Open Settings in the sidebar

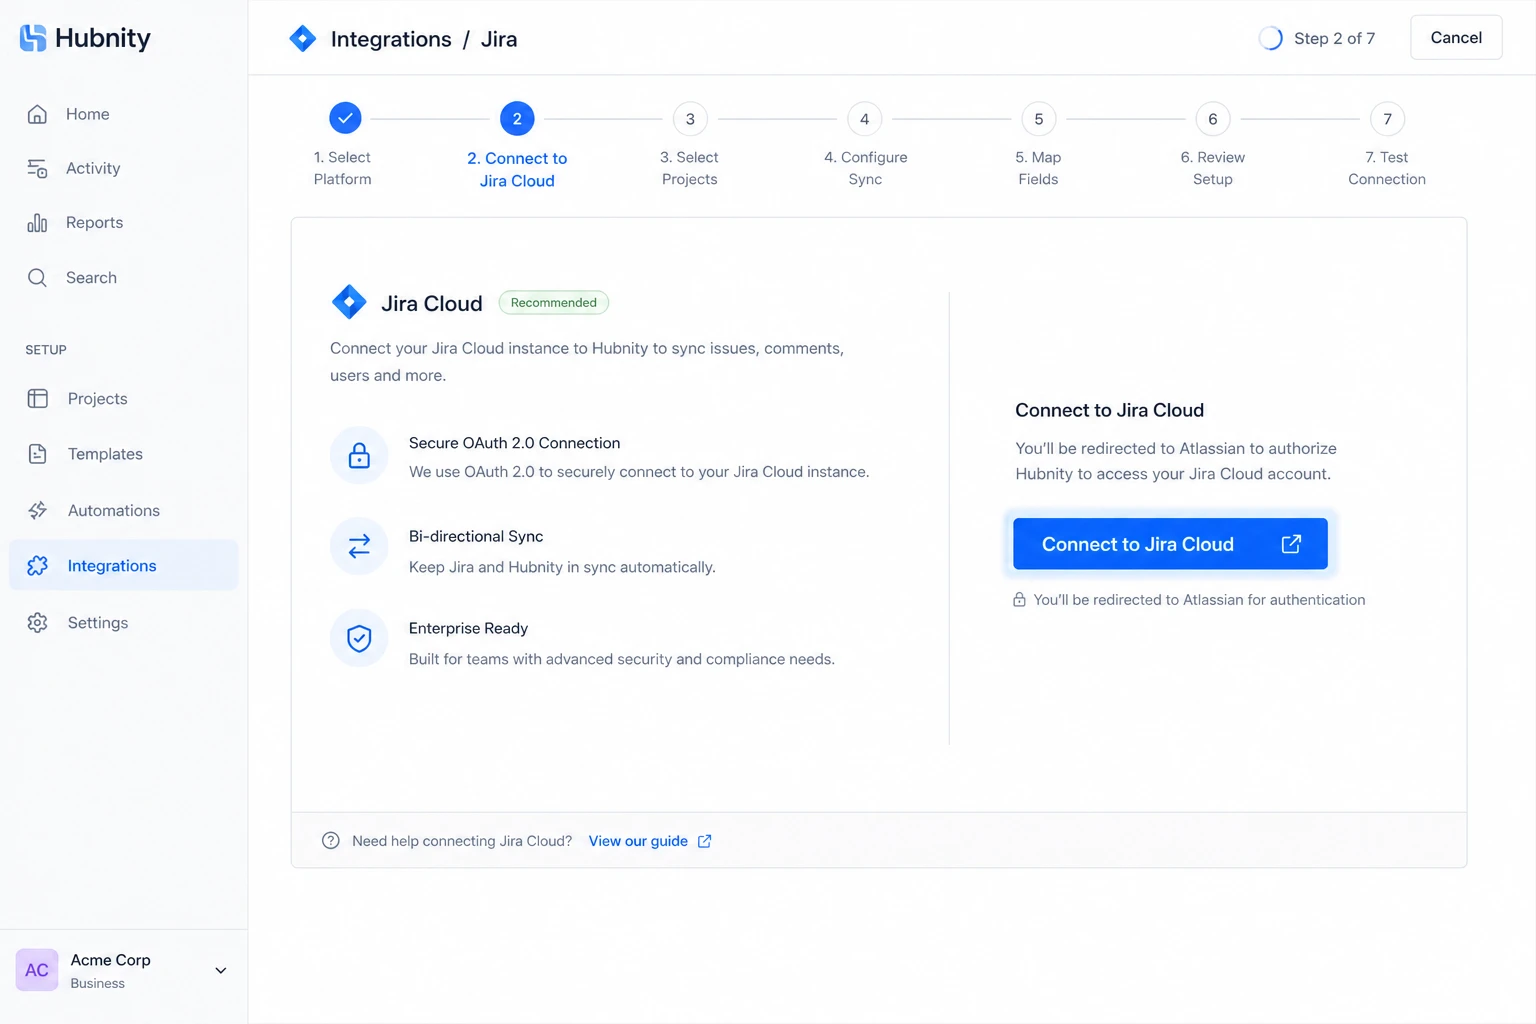click(x=124, y=623)
